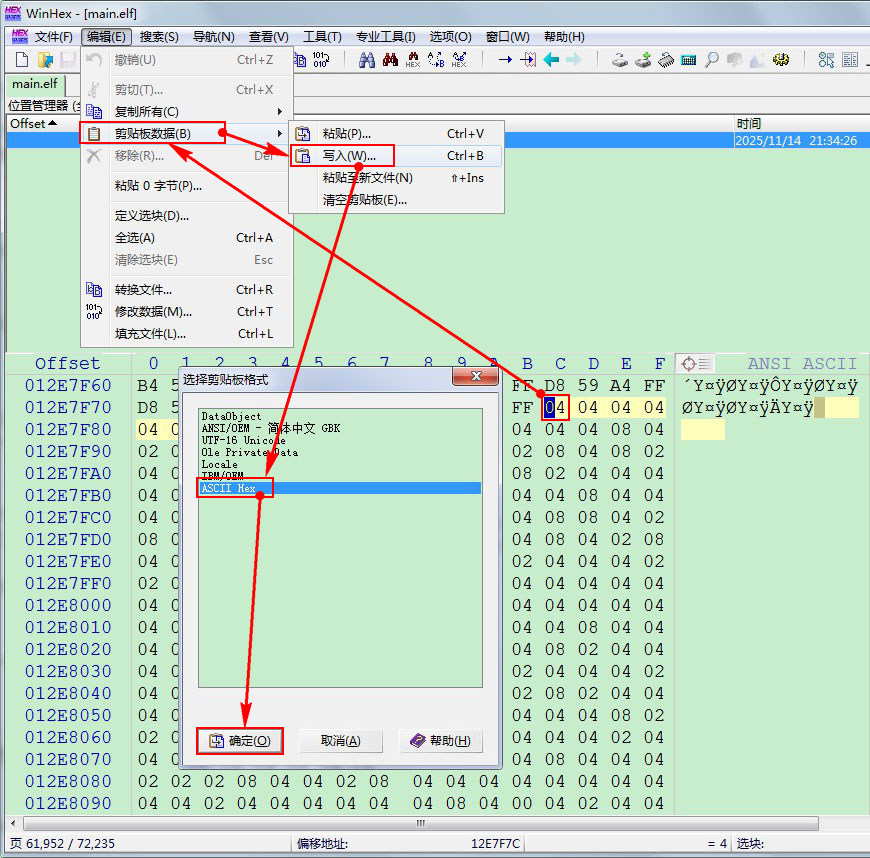Select 粘贴(P)... in the submenu
Image resolution: width=870 pixels, height=858 pixels.
[x=346, y=133]
